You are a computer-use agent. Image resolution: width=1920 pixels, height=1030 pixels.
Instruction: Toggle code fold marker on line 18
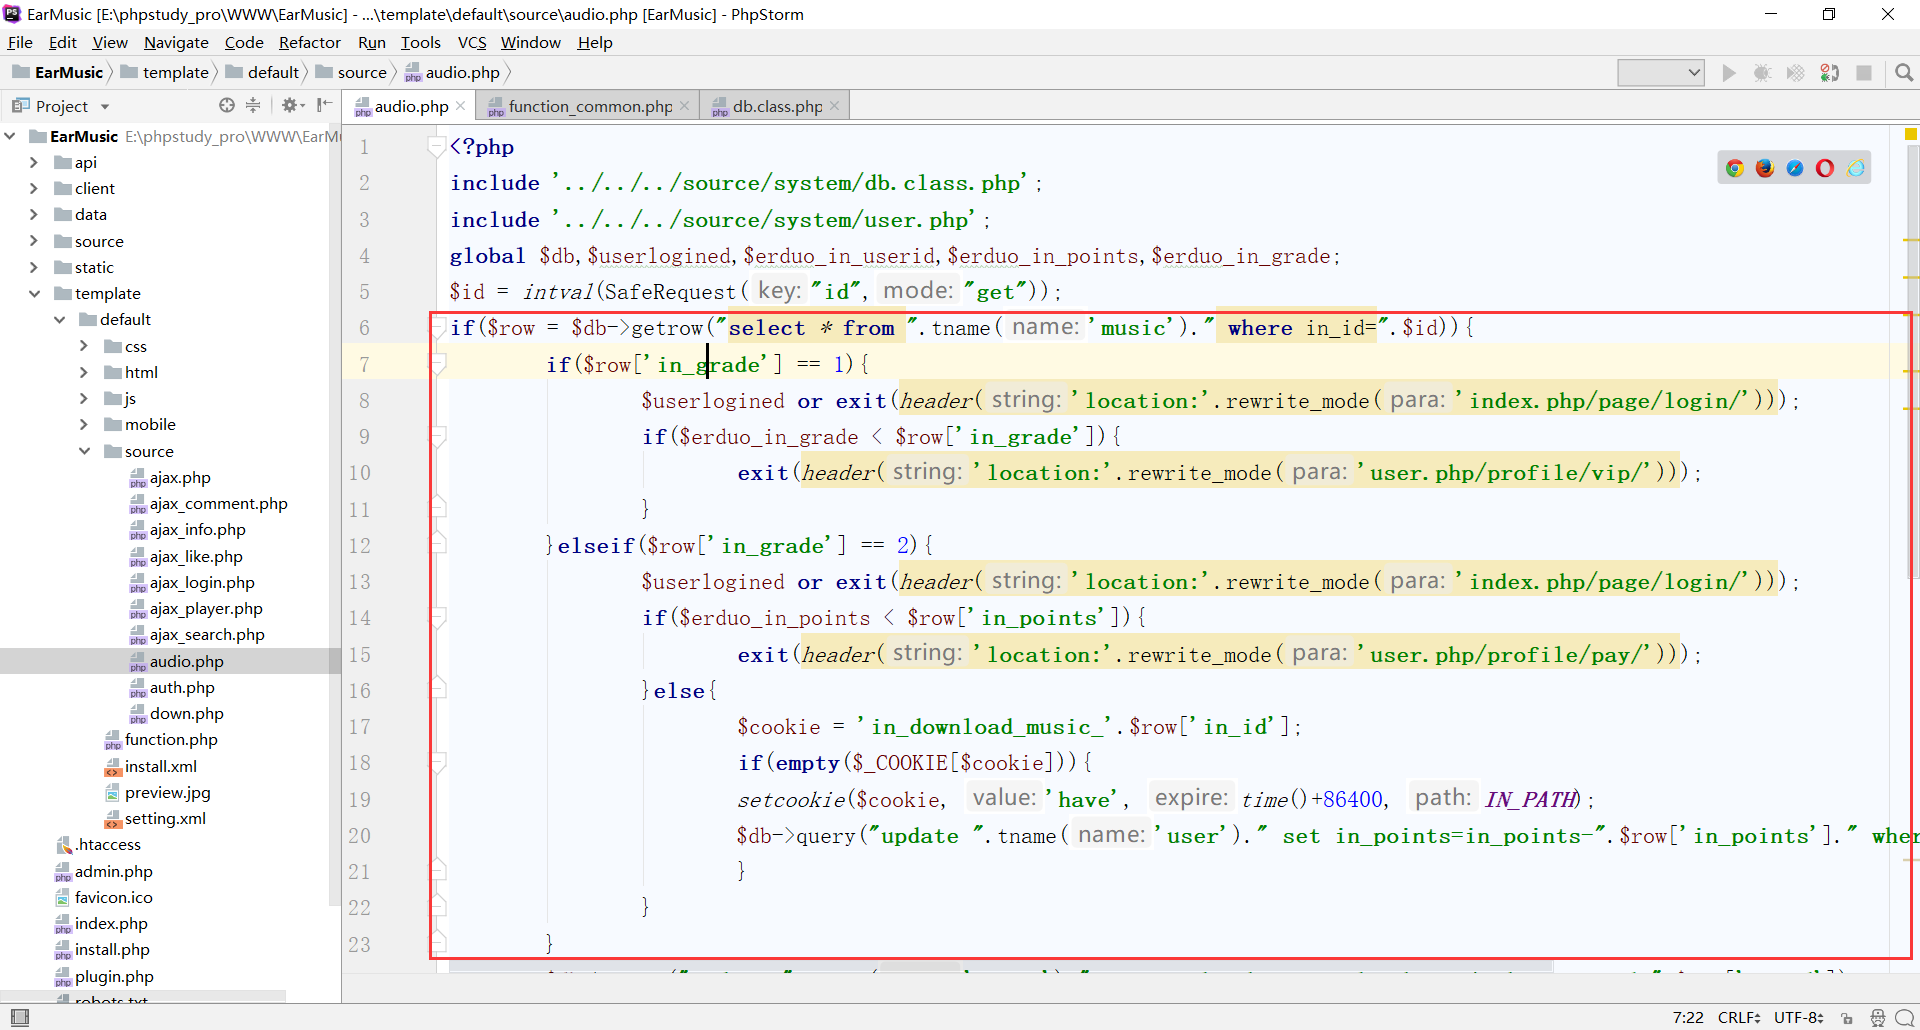click(x=438, y=762)
